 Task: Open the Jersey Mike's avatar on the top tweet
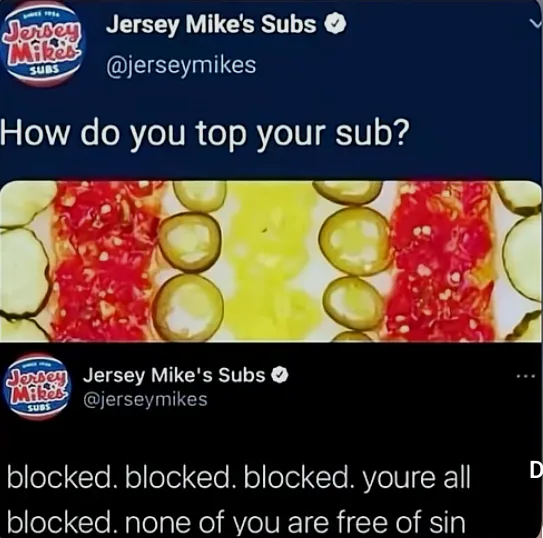tap(43, 44)
